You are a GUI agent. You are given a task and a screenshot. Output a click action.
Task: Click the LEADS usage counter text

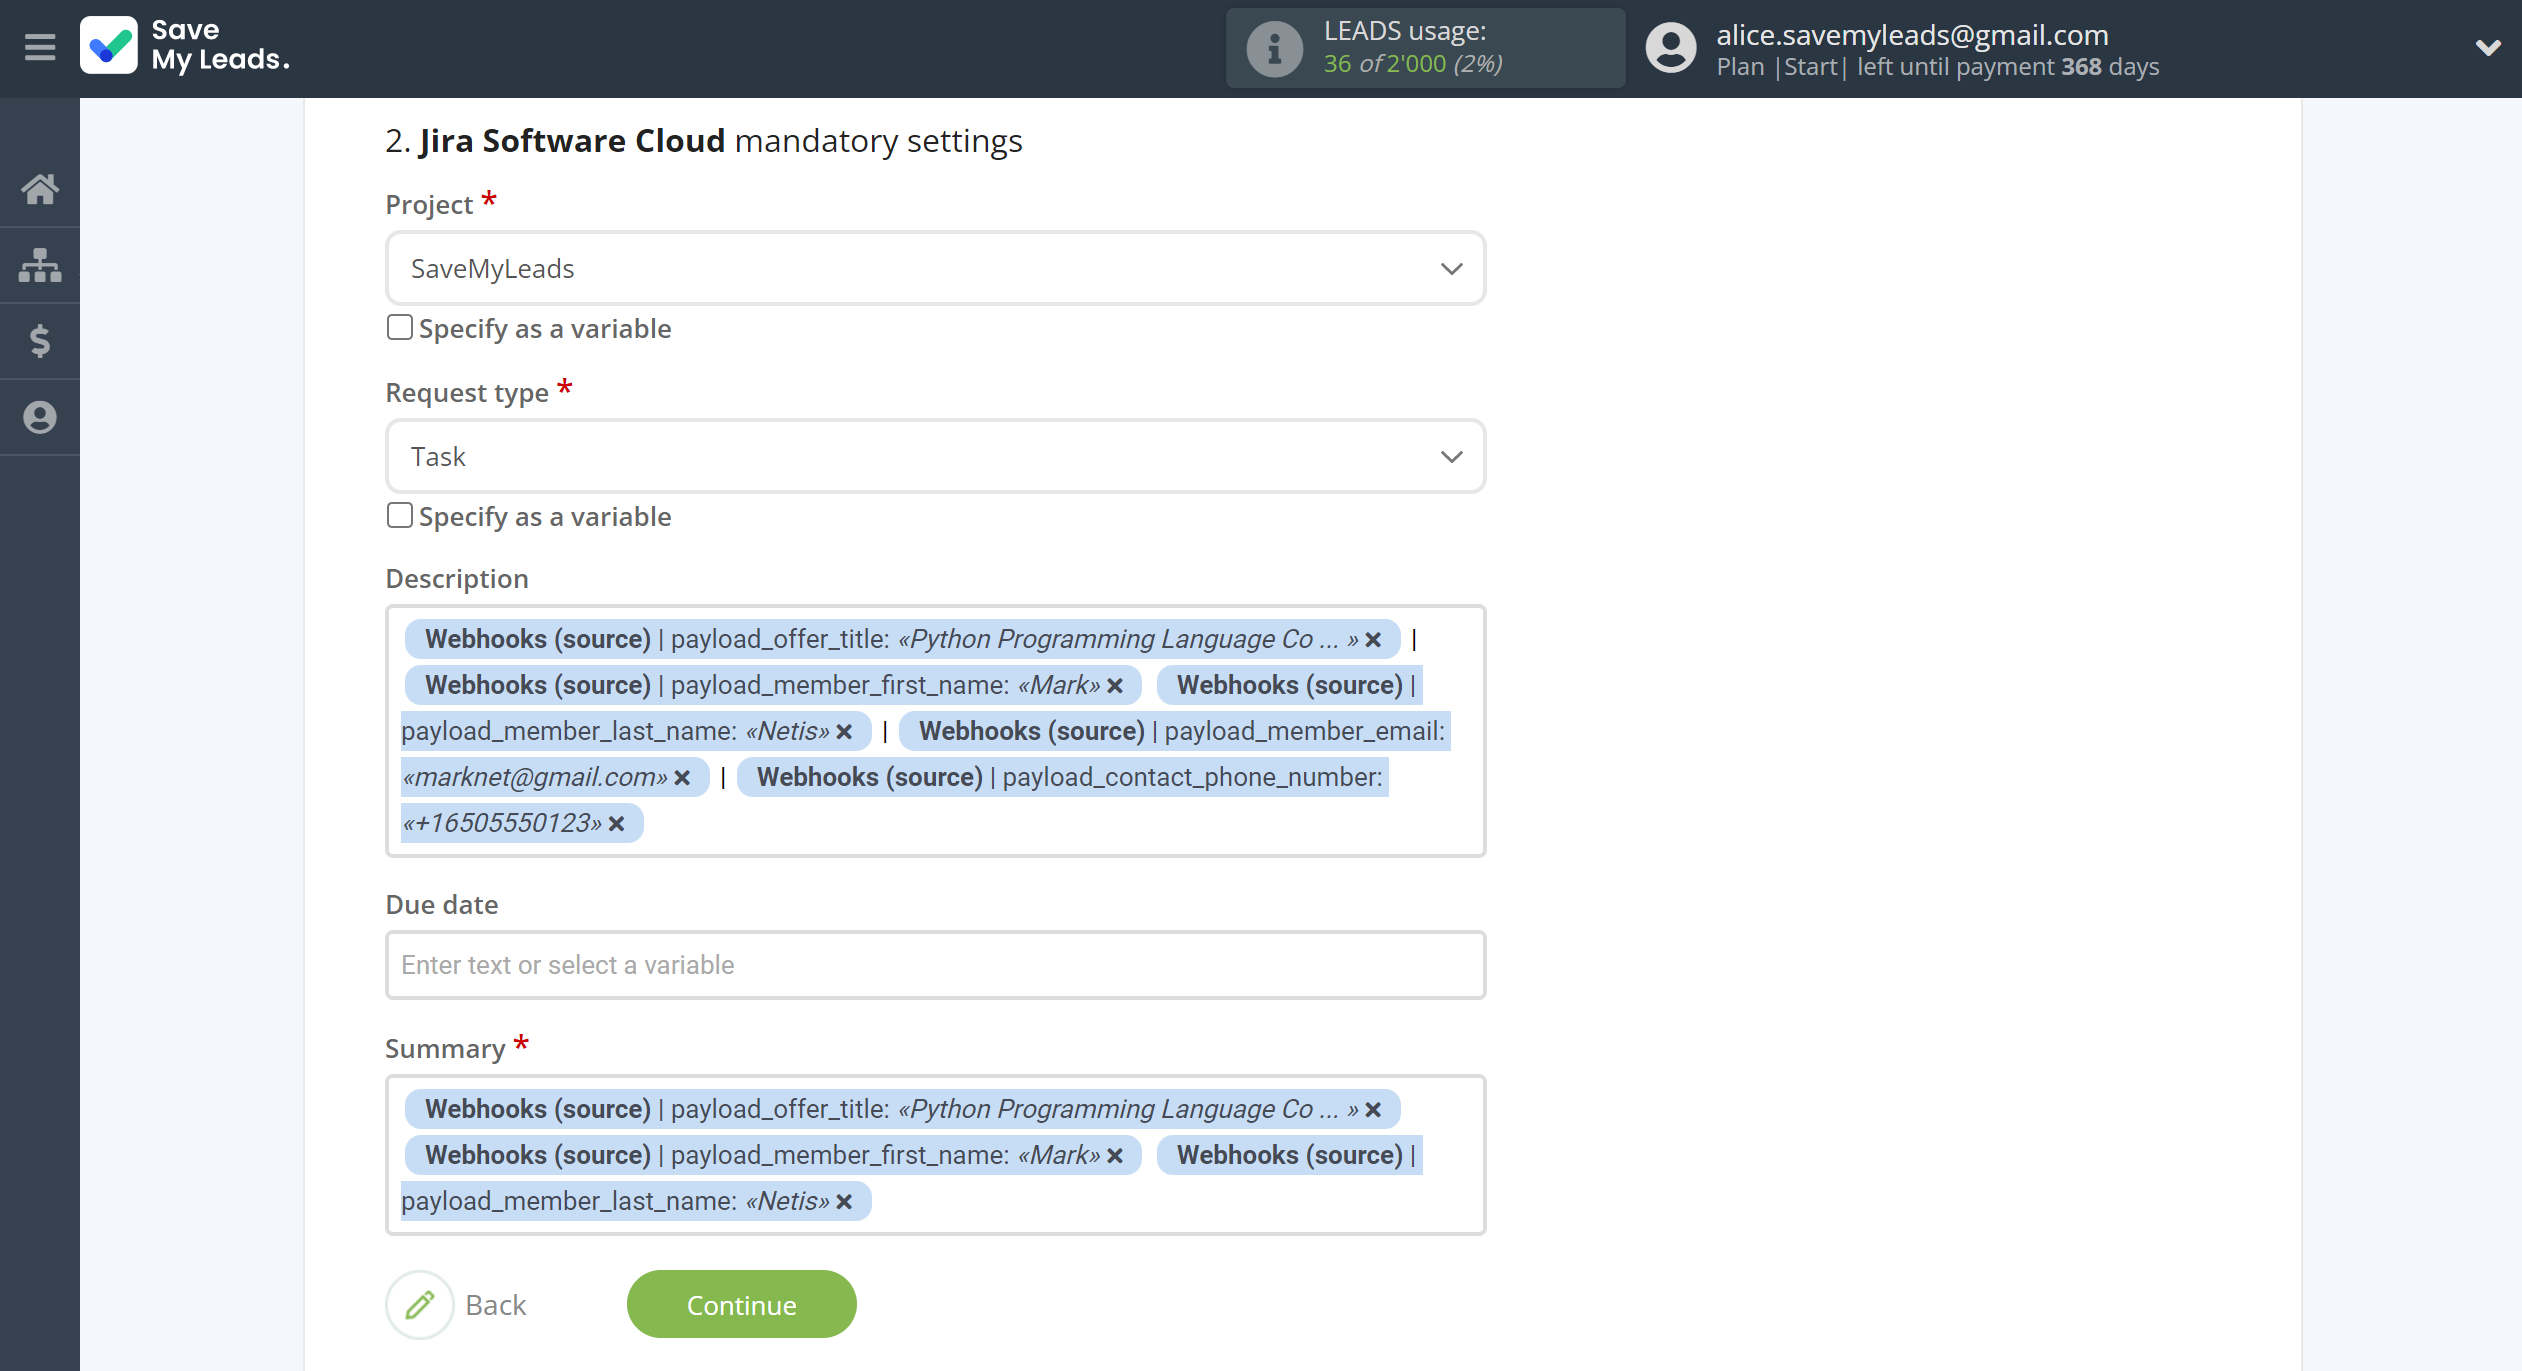pyautogui.click(x=1412, y=63)
